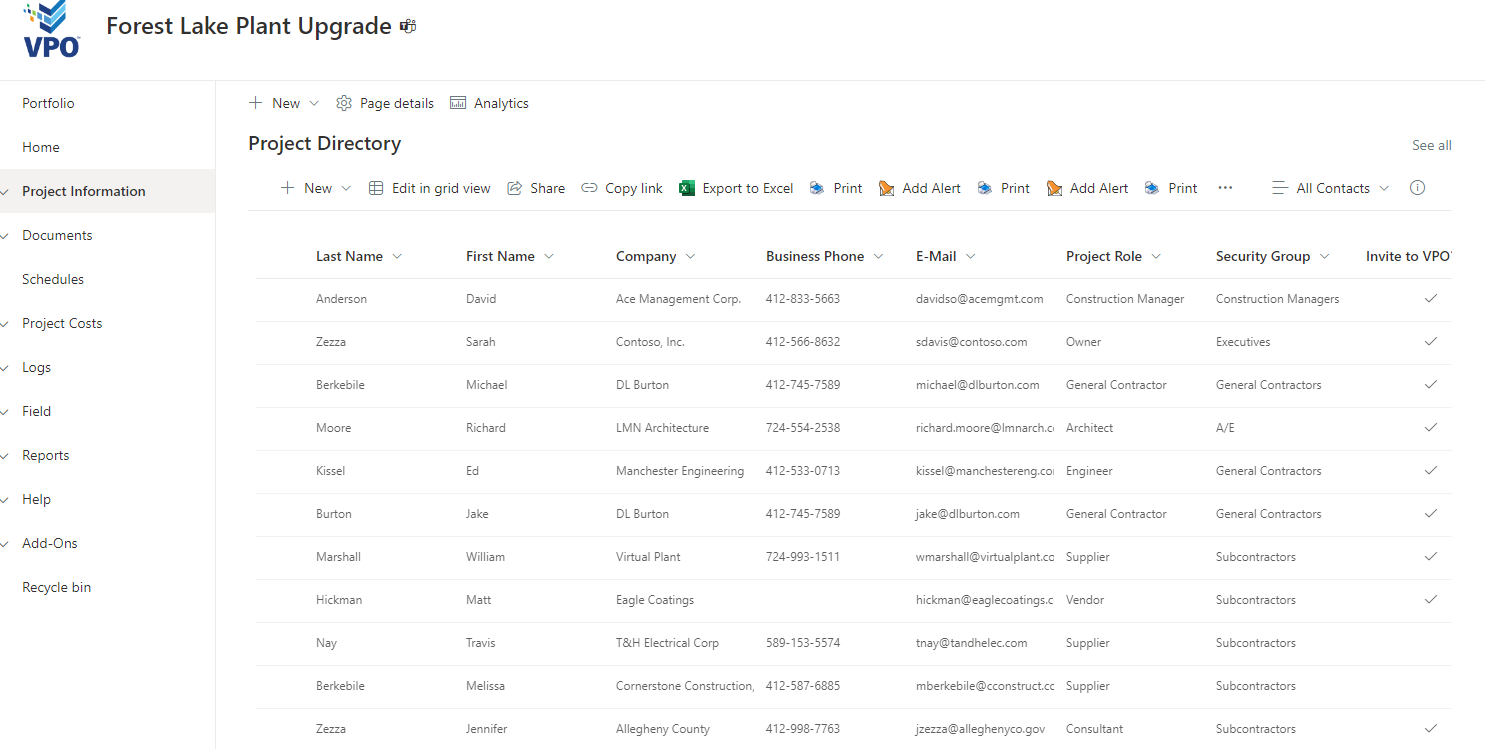Select Edit in grid view
The width and height of the screenshot is (1485, 749).
click(x=429, y=188)
